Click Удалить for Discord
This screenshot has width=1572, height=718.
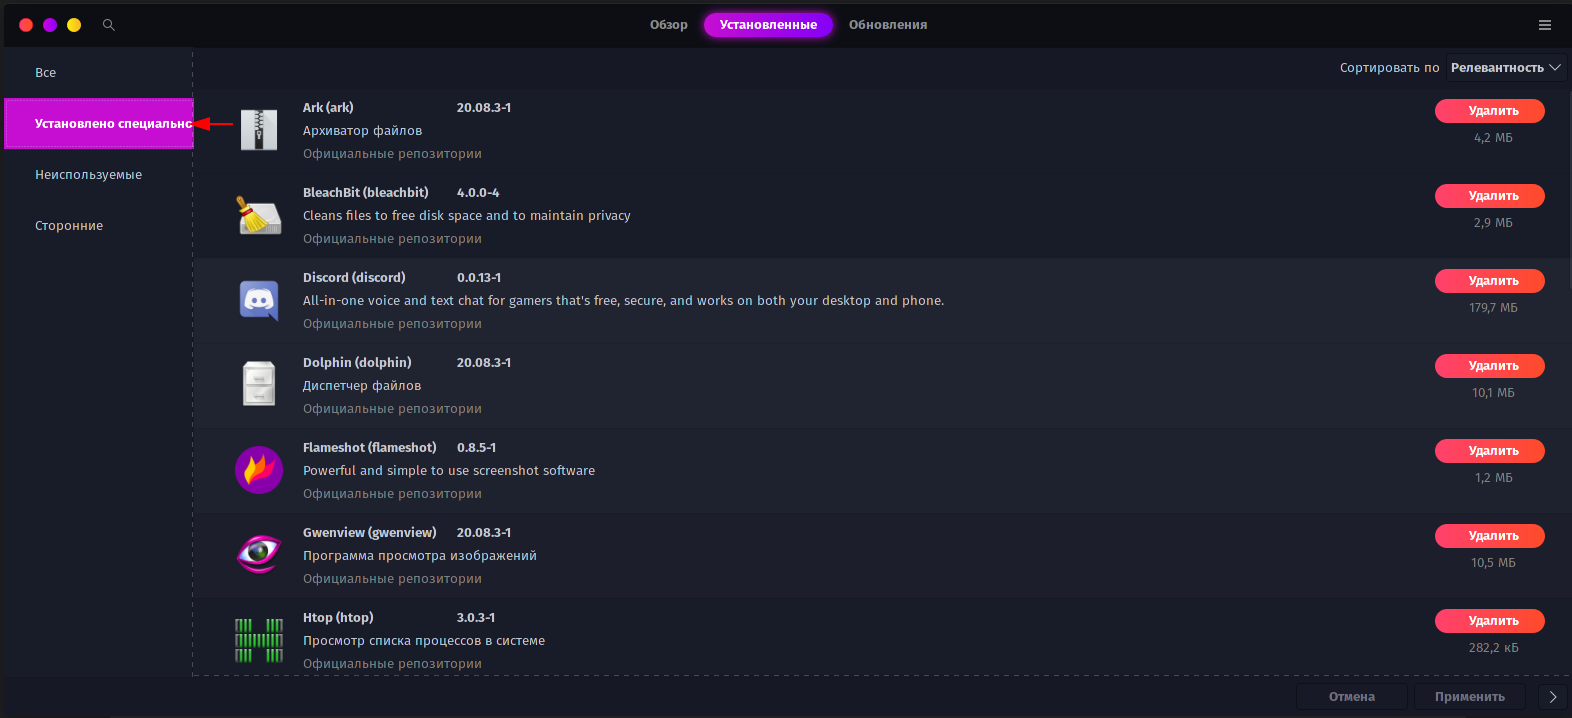(x=1490, y=281)
